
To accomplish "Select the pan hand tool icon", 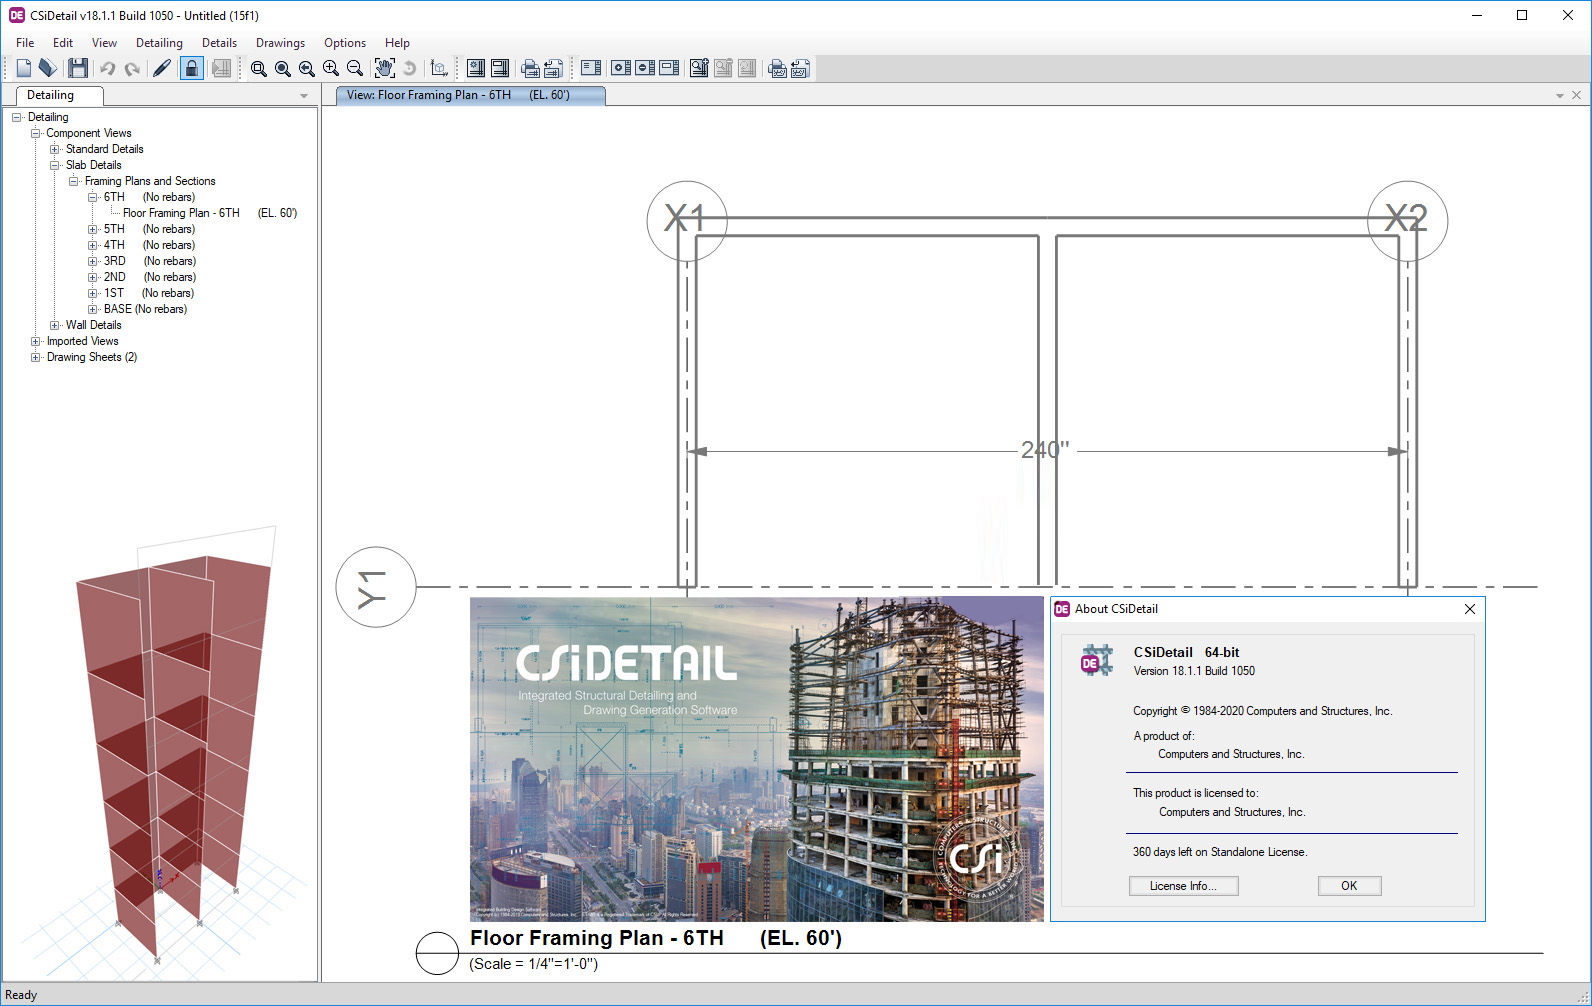I will pyautogui.click(x=385, y=68).
